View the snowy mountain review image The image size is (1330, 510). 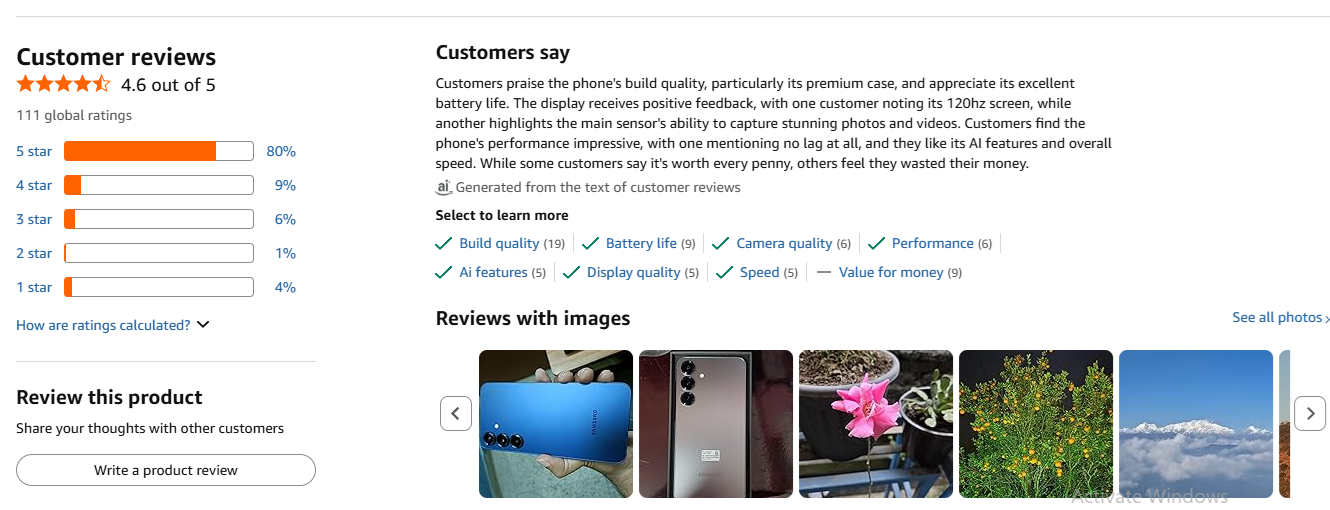[x=1196, y=424]
